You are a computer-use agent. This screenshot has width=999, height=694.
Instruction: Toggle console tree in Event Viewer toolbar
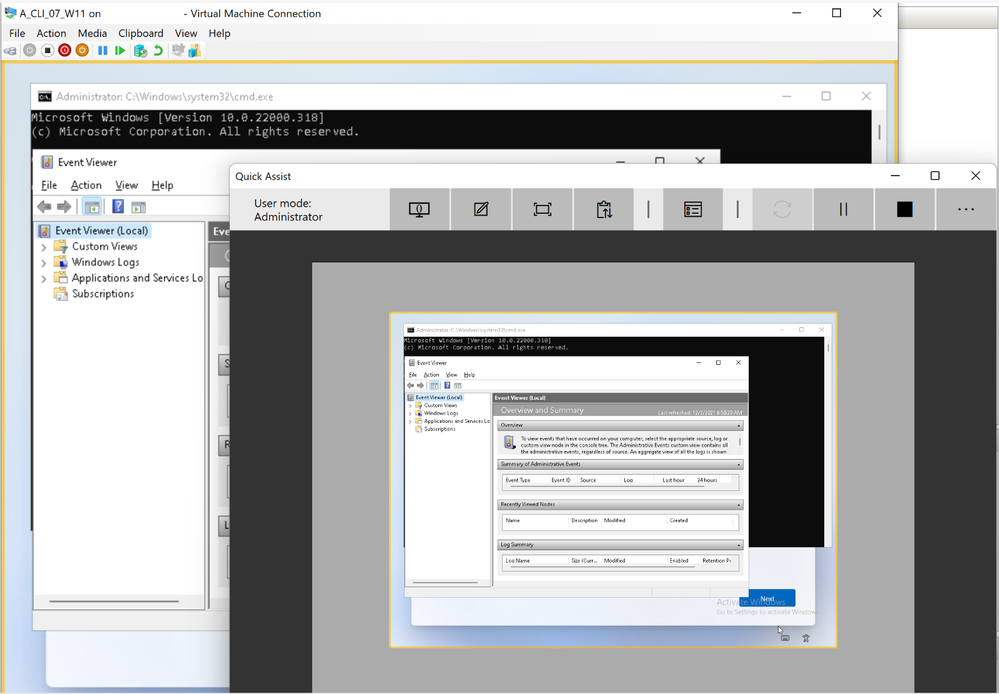coord(92,206)
